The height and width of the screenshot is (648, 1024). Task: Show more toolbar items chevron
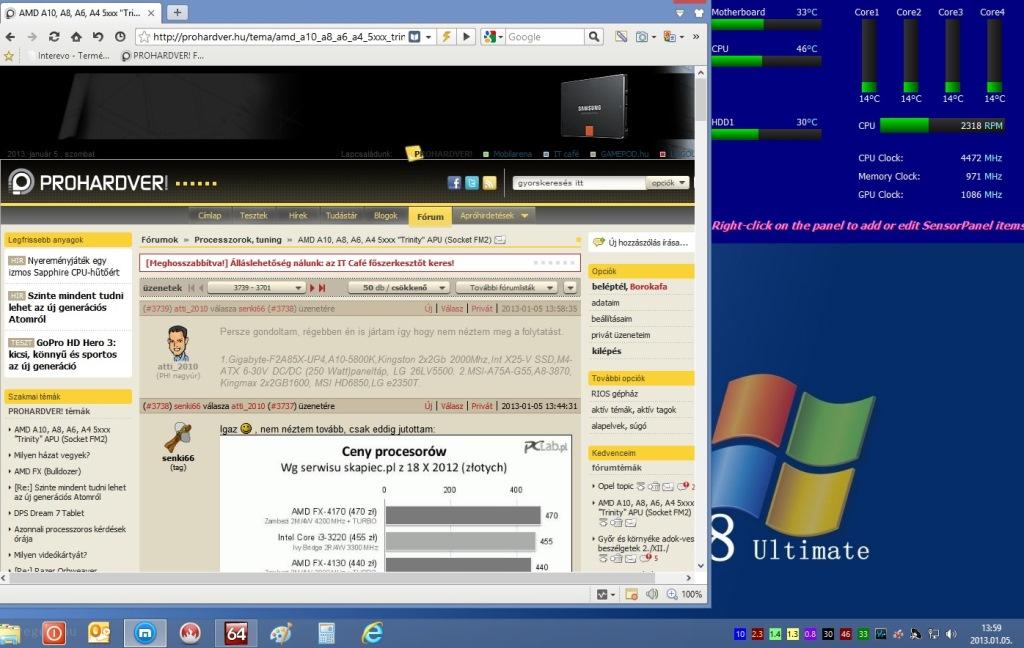pos(696,37)
